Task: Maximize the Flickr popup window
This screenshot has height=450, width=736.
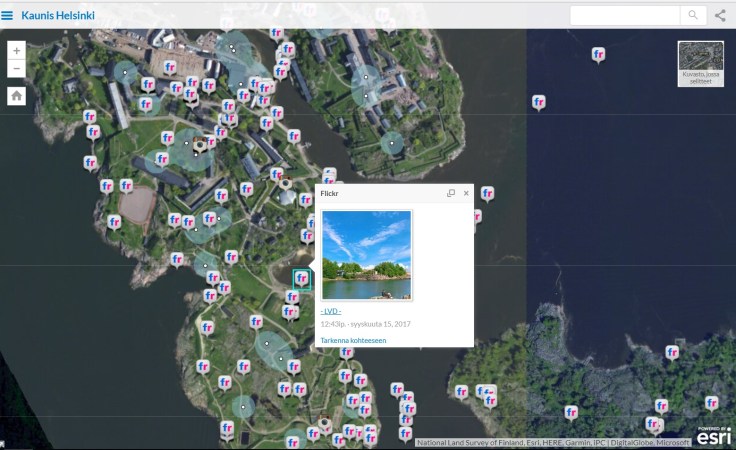Action: 451,193
